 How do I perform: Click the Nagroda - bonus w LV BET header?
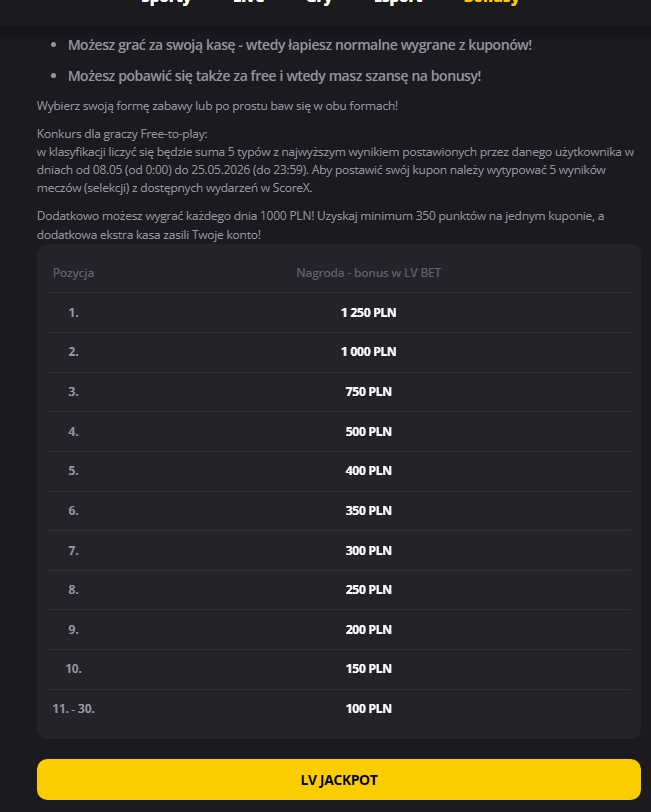[368, 273]
